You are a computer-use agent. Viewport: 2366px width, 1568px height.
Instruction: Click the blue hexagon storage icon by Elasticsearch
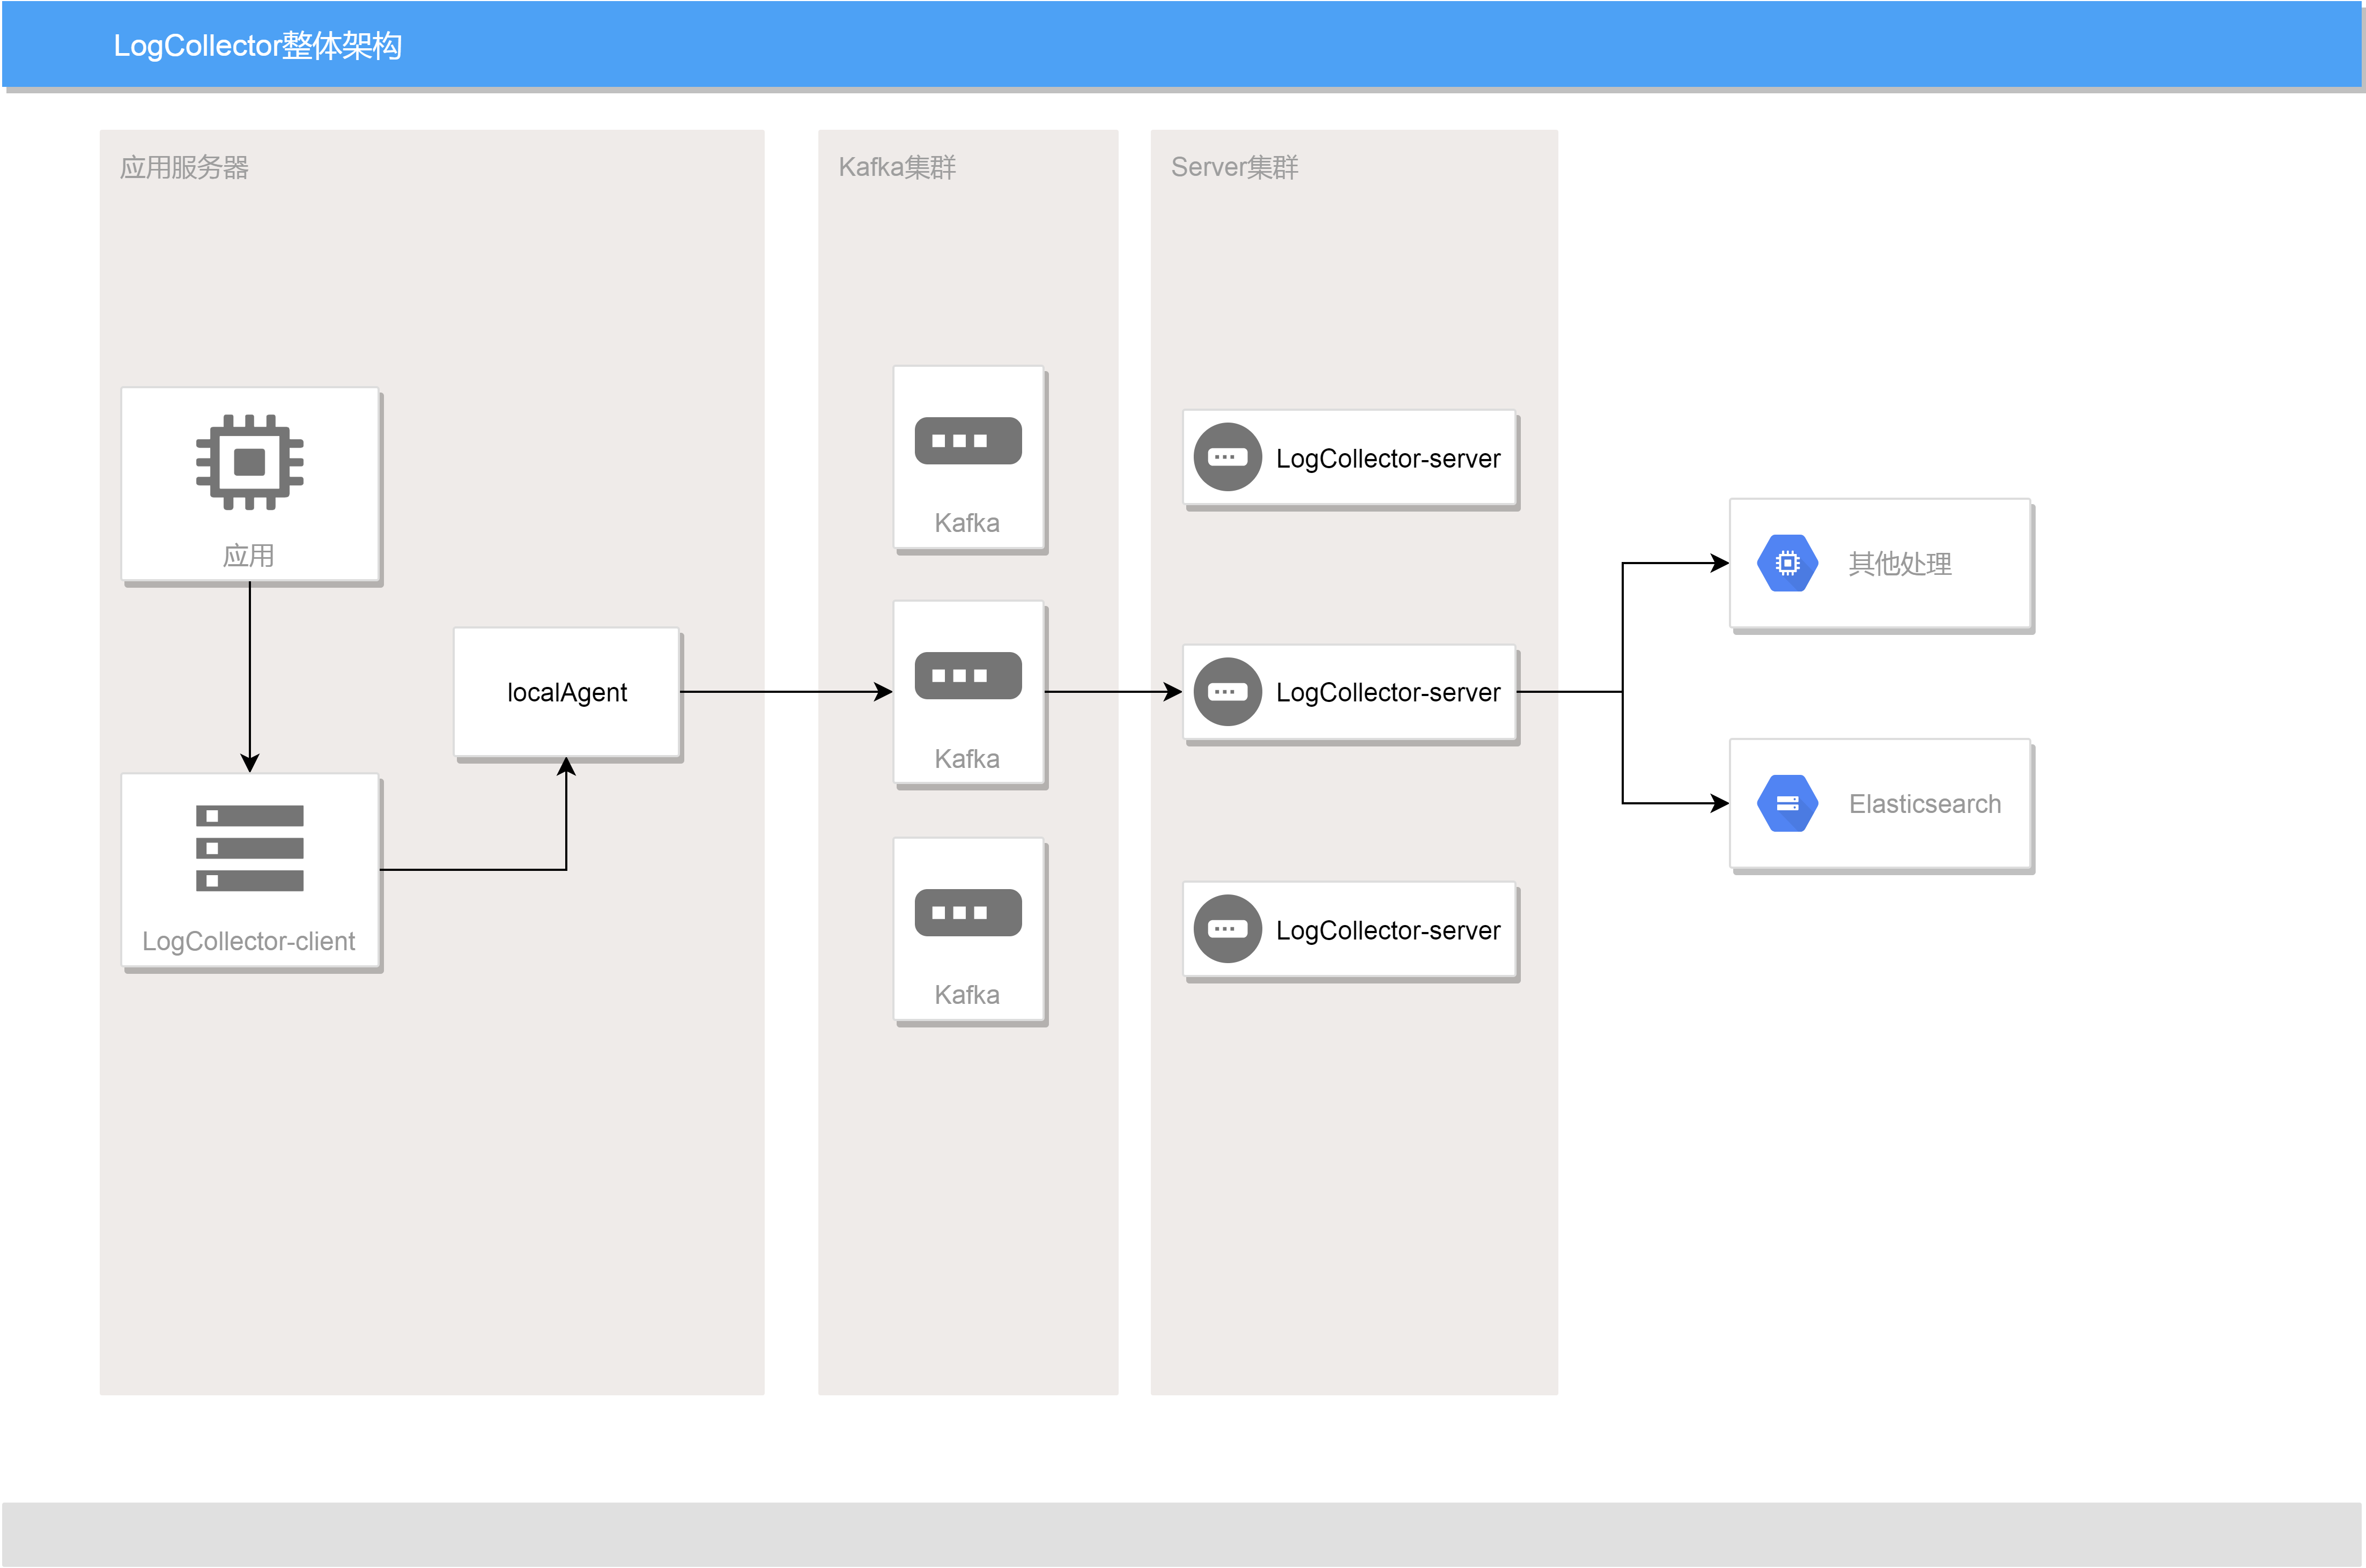click(x=1787, y=803)
